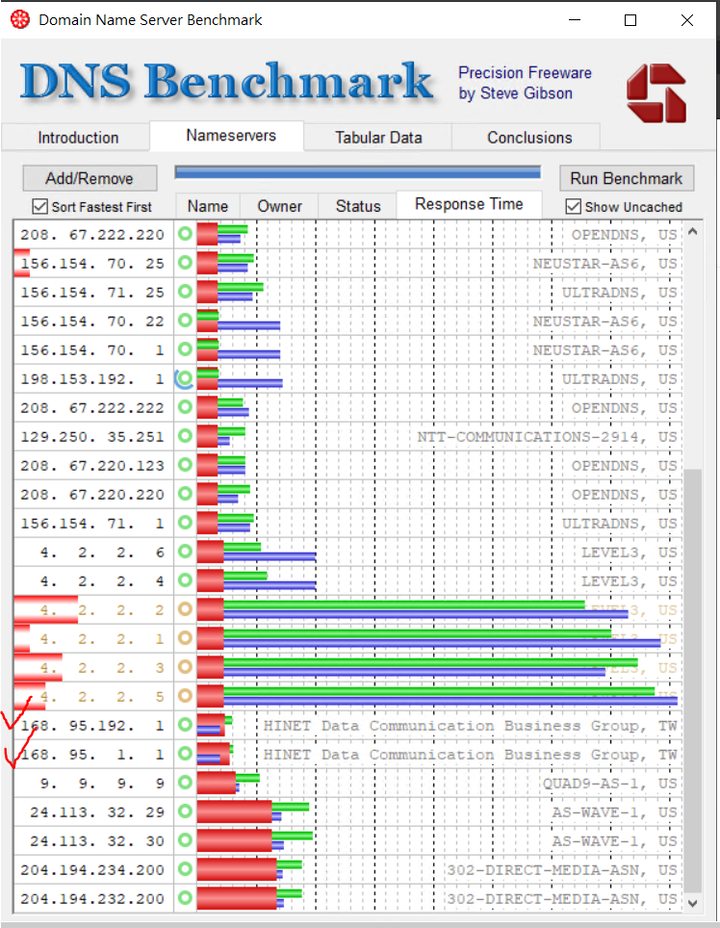Click the green status circle for 208.67.222.220
Screen dimensions: 720x928
click(185, 234)
